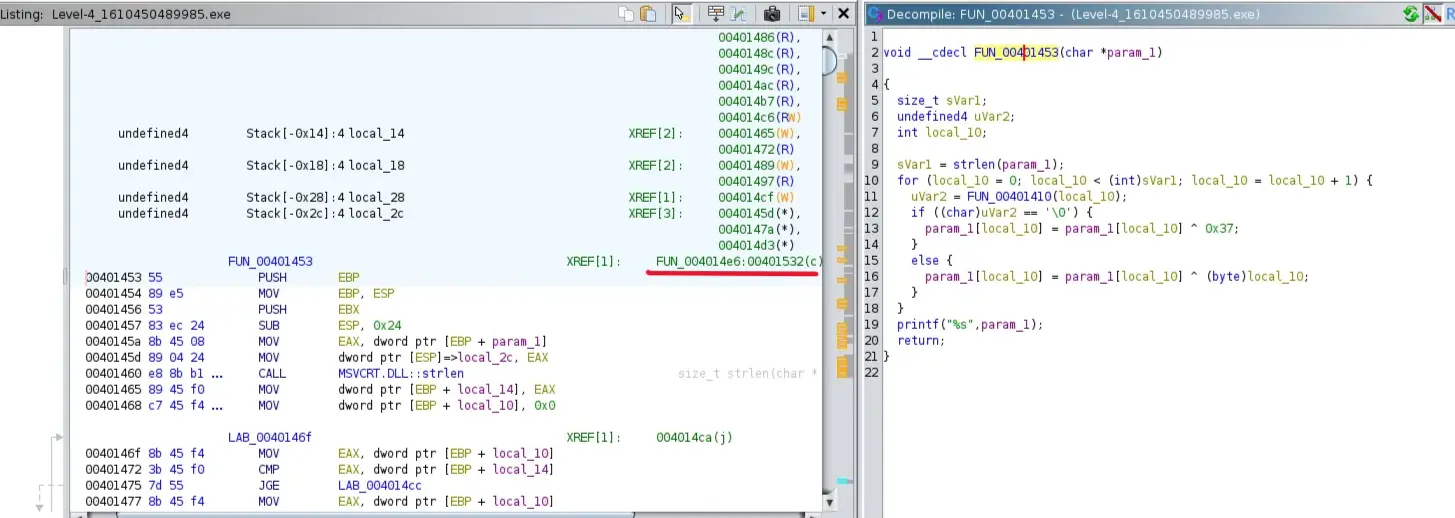Select the MSVCRT.DLL::strlen call operand
Viewport: 1455px width, 518px height.
(x=401, y=373)
